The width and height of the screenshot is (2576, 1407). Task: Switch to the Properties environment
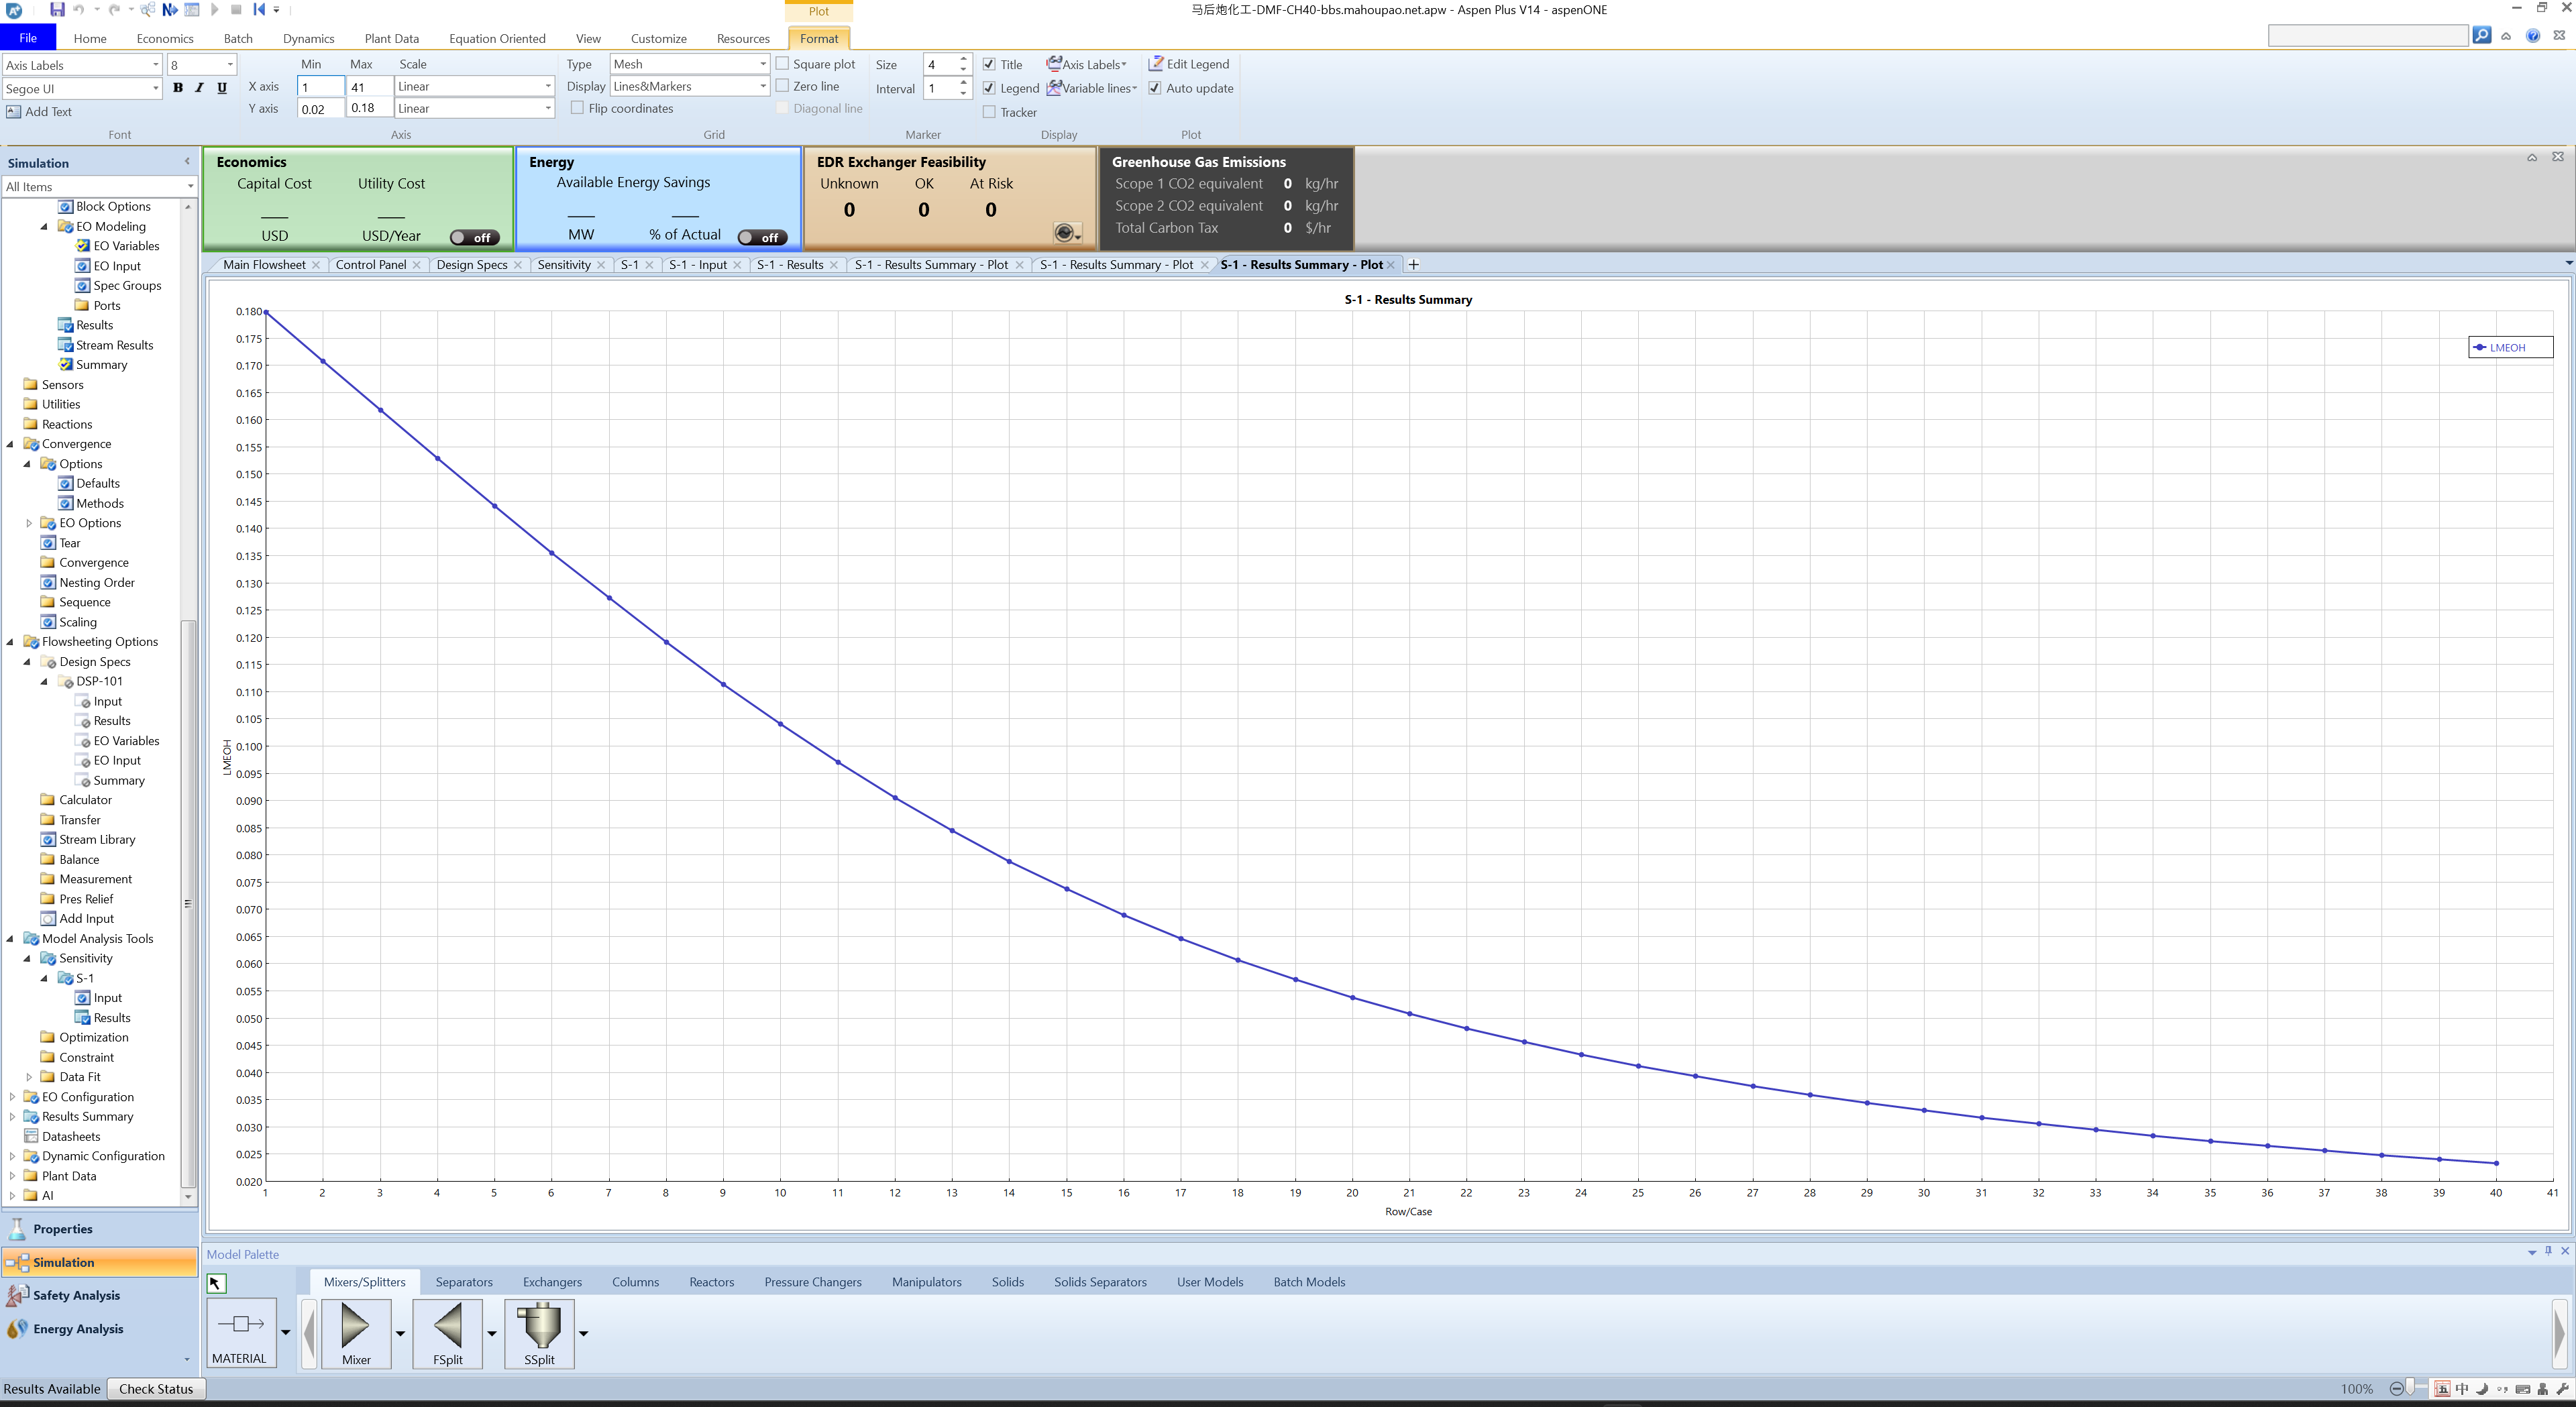[99, 1229]
